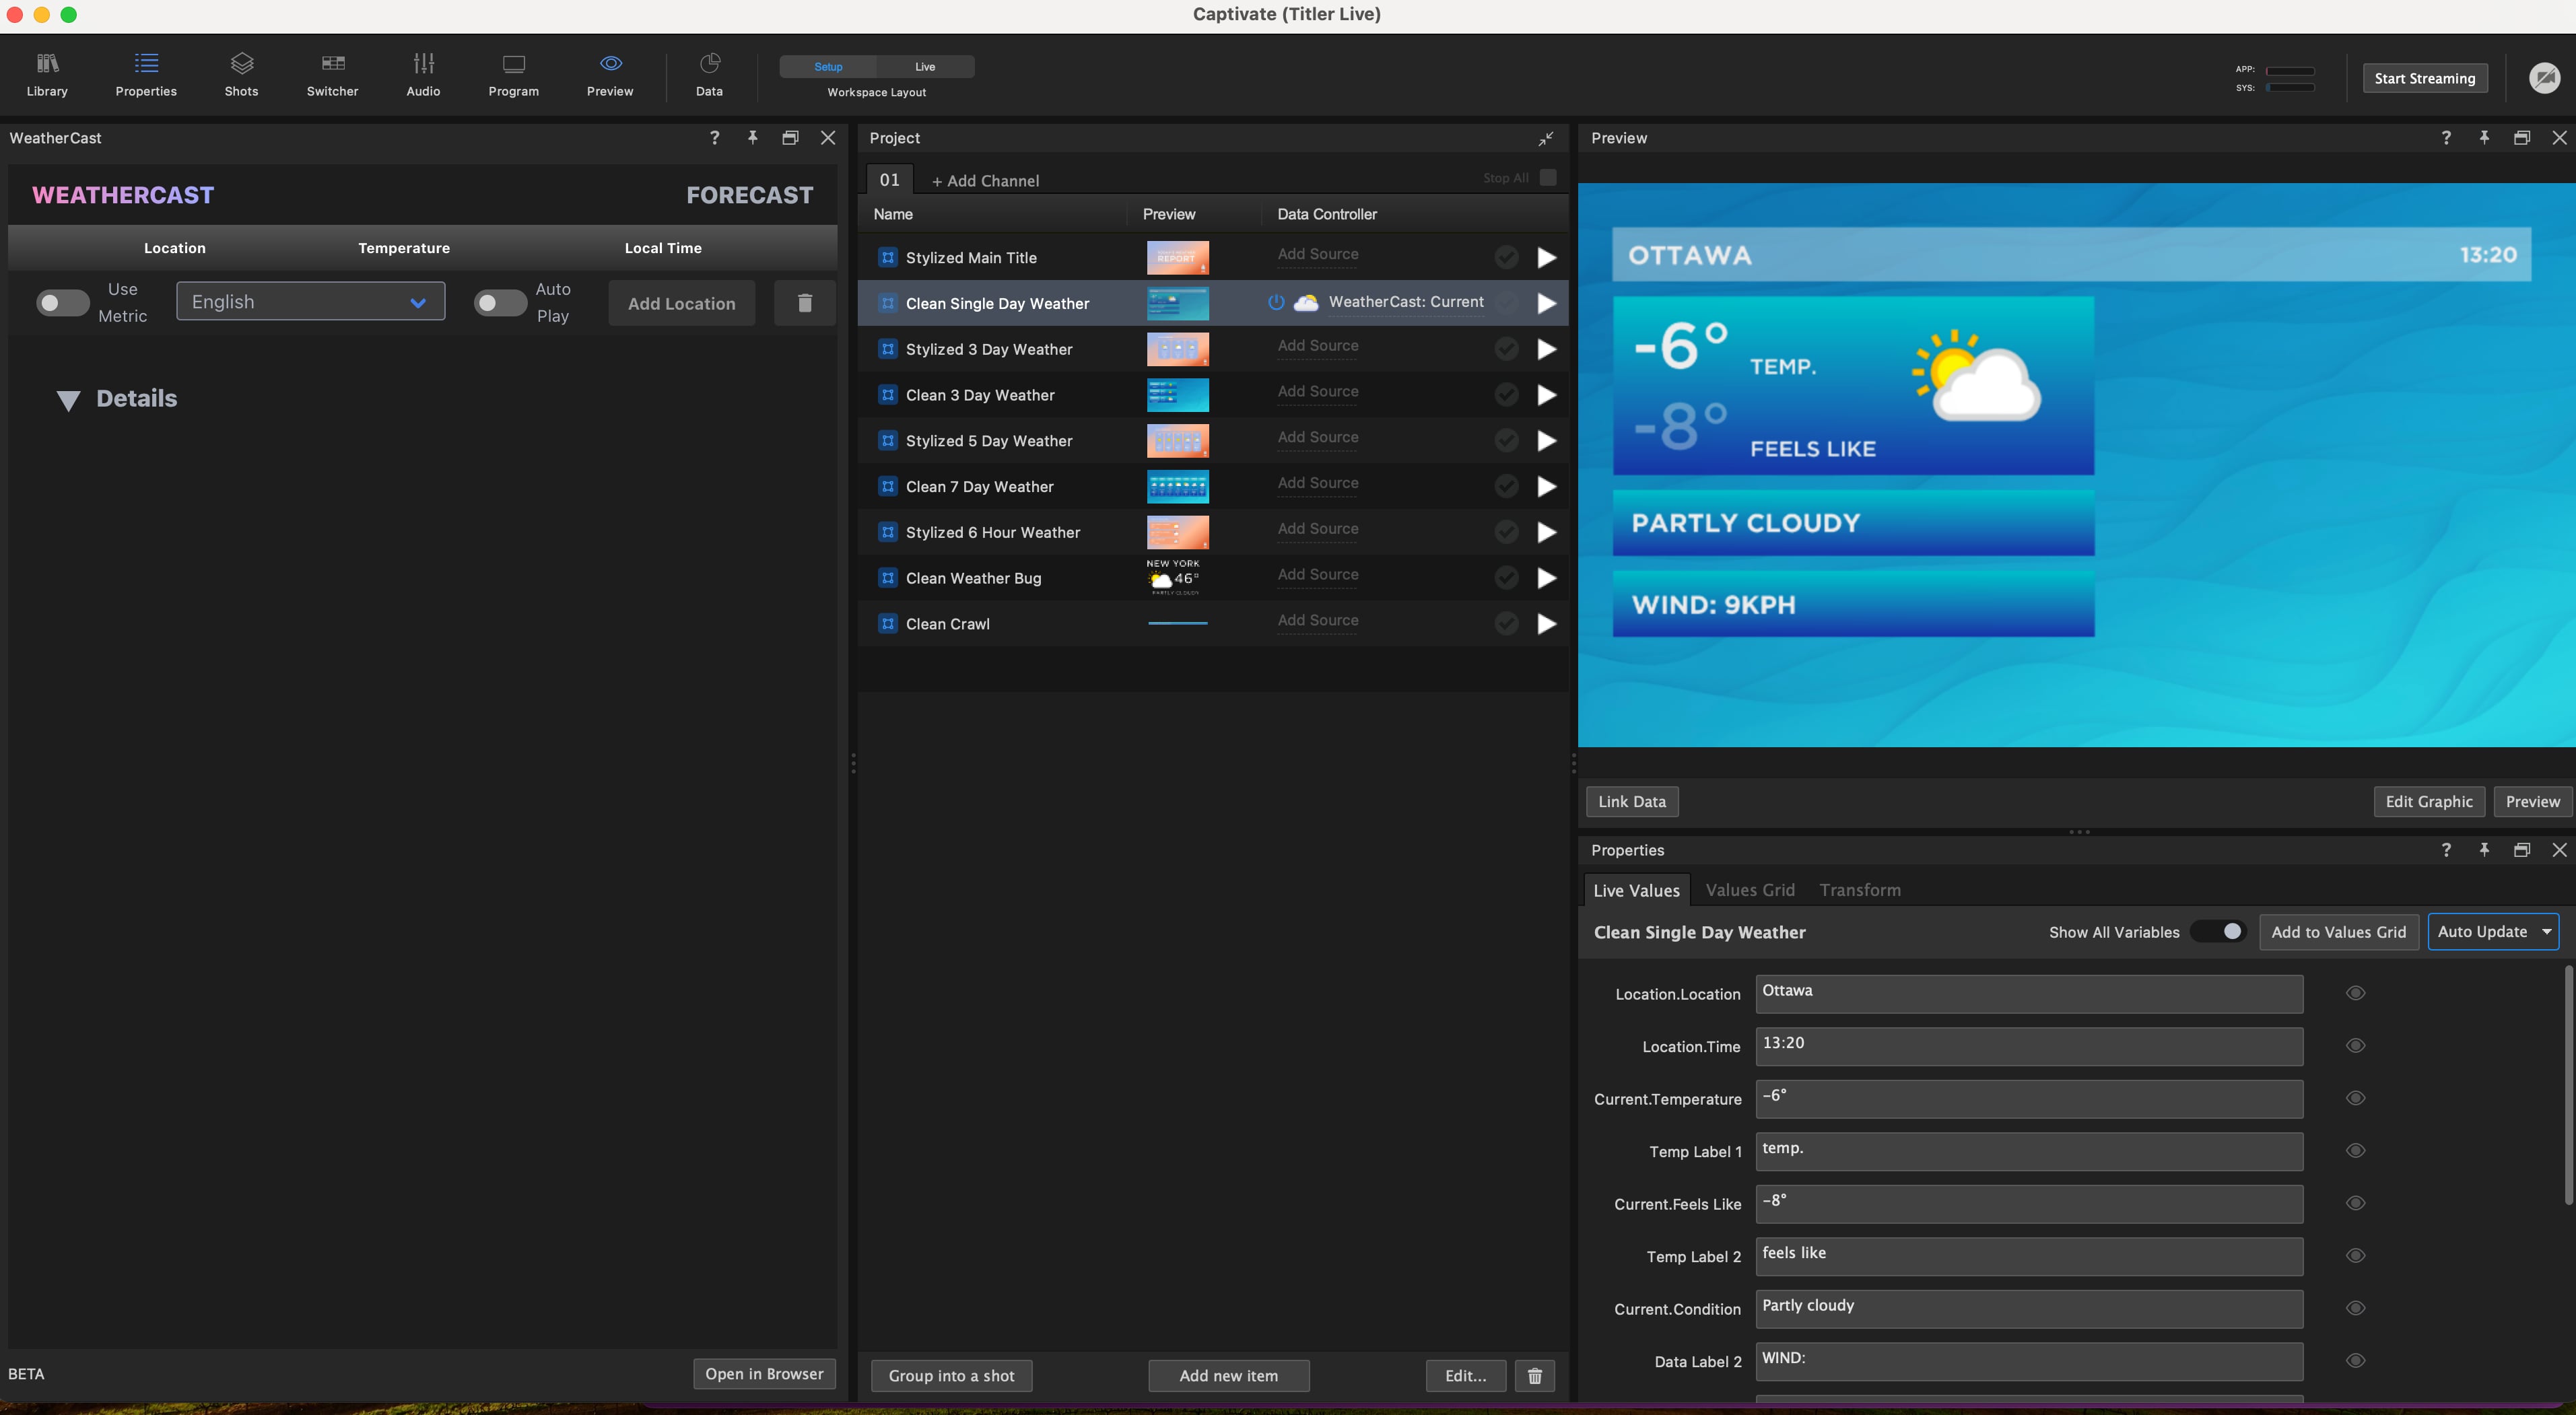This screenshot has height=1415, width=2576.
Task: Toggle Show All Variables switch
Action: pos(2219,931)
